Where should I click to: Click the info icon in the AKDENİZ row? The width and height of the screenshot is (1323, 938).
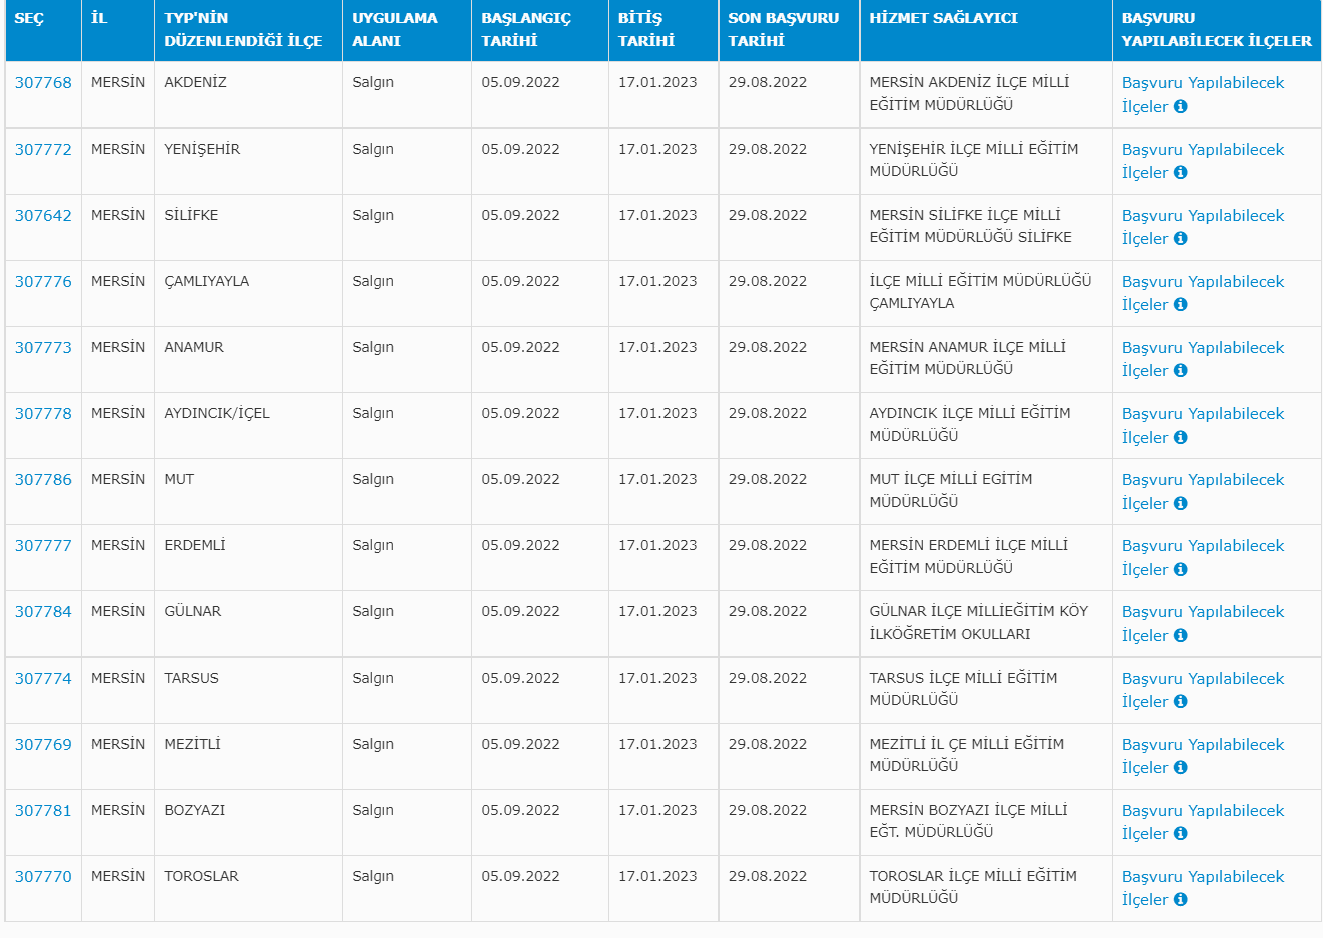[x=1180, y=107]
